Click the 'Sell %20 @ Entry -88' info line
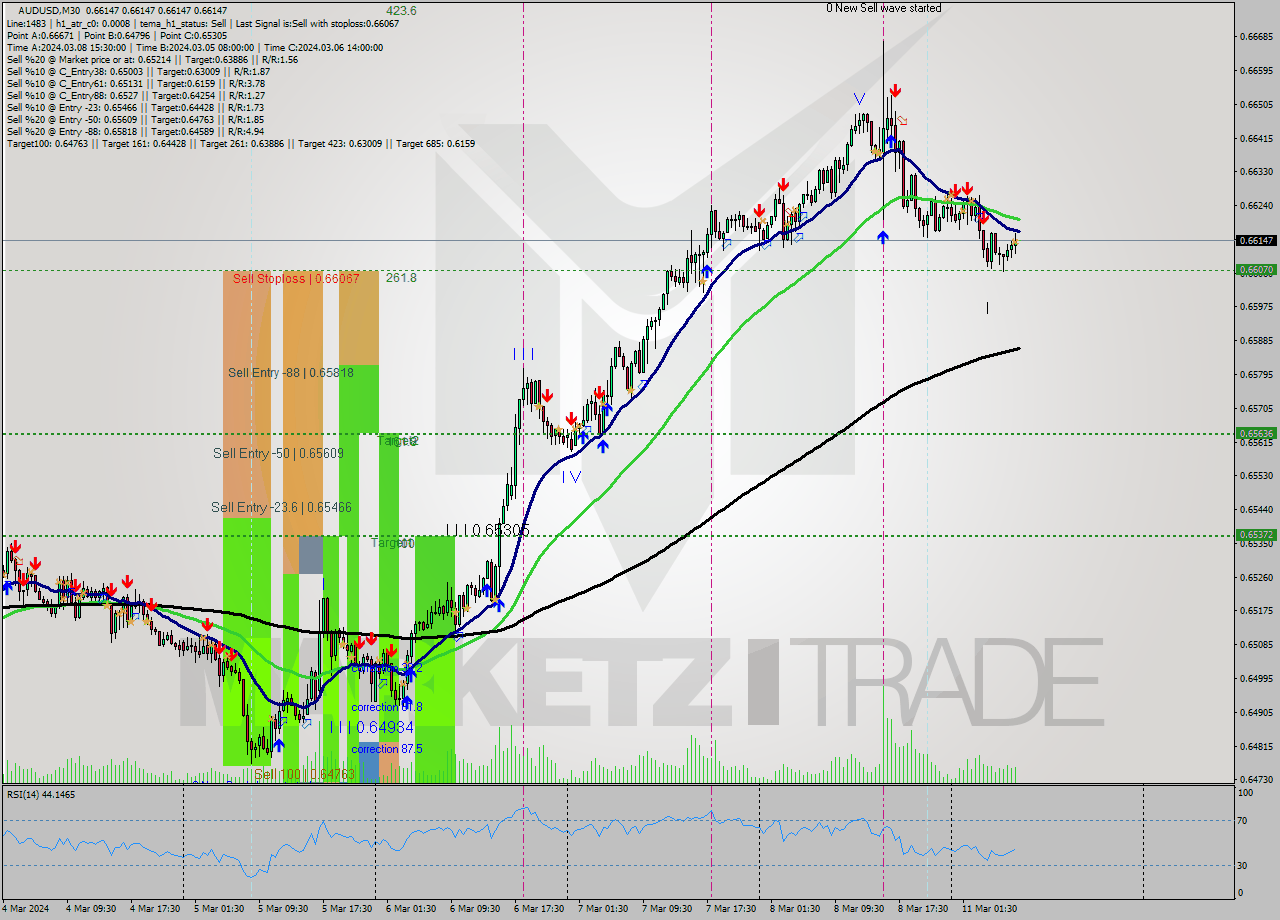This screenshot has height=920, width=1280. 135,131
